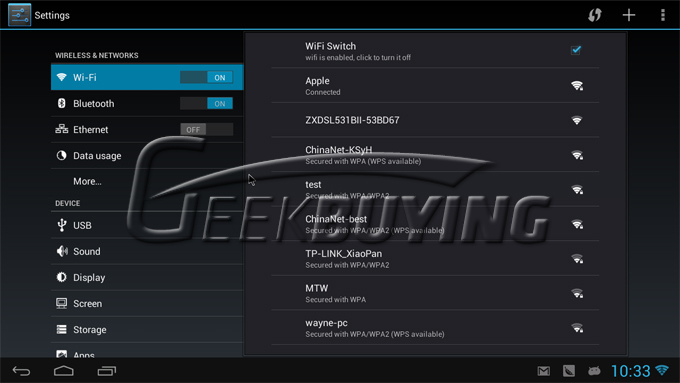680x383 pixels.
Task: Add a network with the plus icon
Action: click(629, 15)
